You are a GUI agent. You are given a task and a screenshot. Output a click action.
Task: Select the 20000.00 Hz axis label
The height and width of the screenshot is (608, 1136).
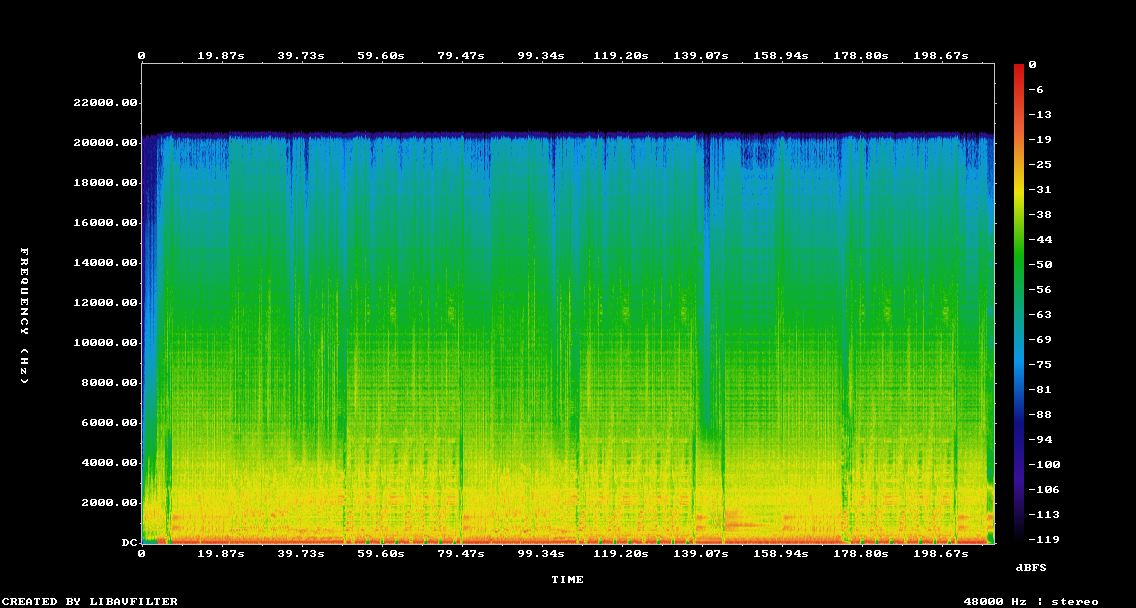pyautogui.click(x=105, y=143)
